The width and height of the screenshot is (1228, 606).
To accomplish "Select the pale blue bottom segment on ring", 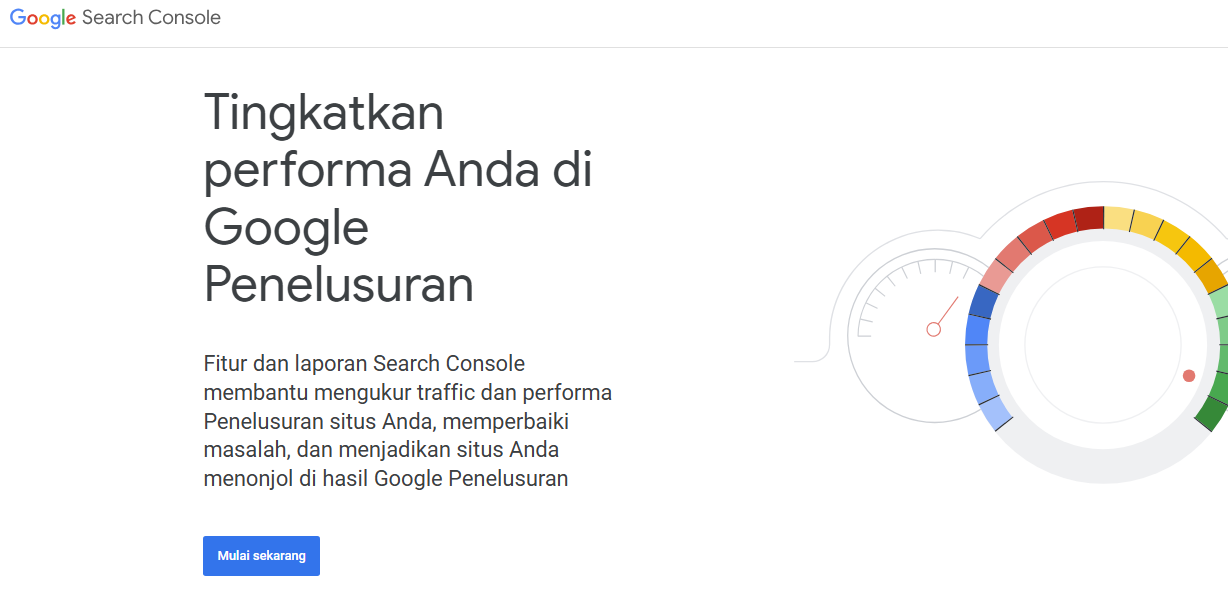I will [x=997, y=411].
